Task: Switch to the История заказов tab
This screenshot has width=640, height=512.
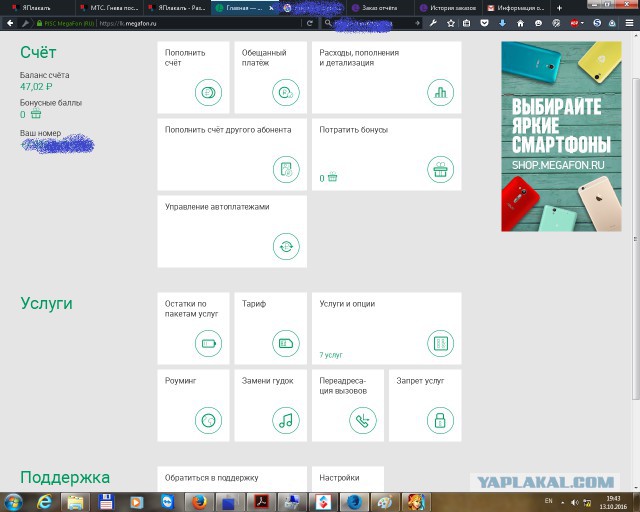Action: click(448, 8)
